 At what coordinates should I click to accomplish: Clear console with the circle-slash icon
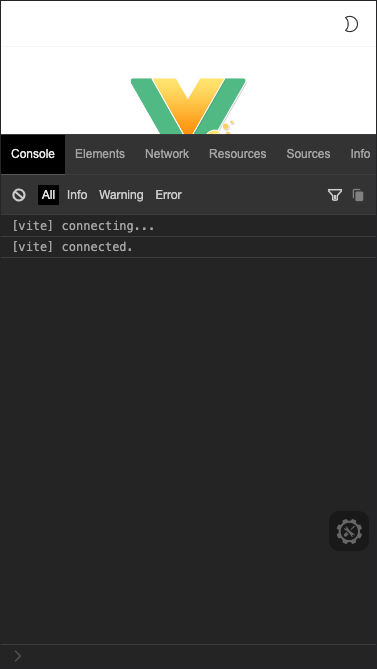(19, 195)
